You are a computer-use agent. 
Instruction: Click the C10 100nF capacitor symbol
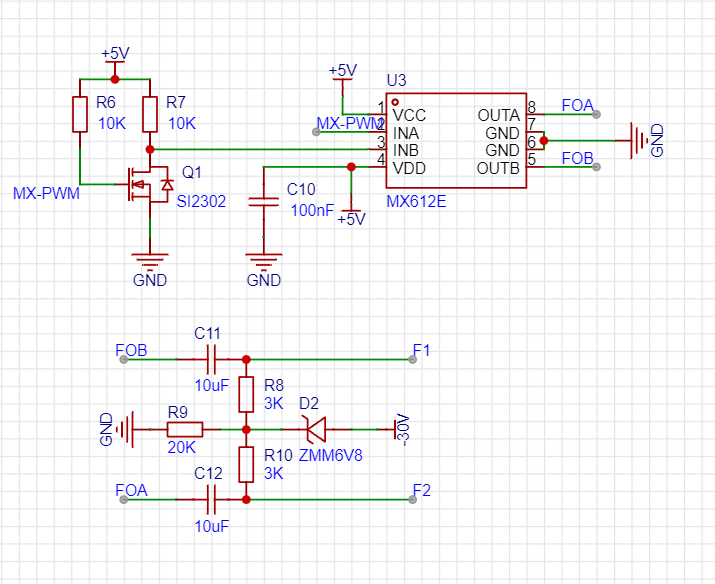[x=264, y=202]
